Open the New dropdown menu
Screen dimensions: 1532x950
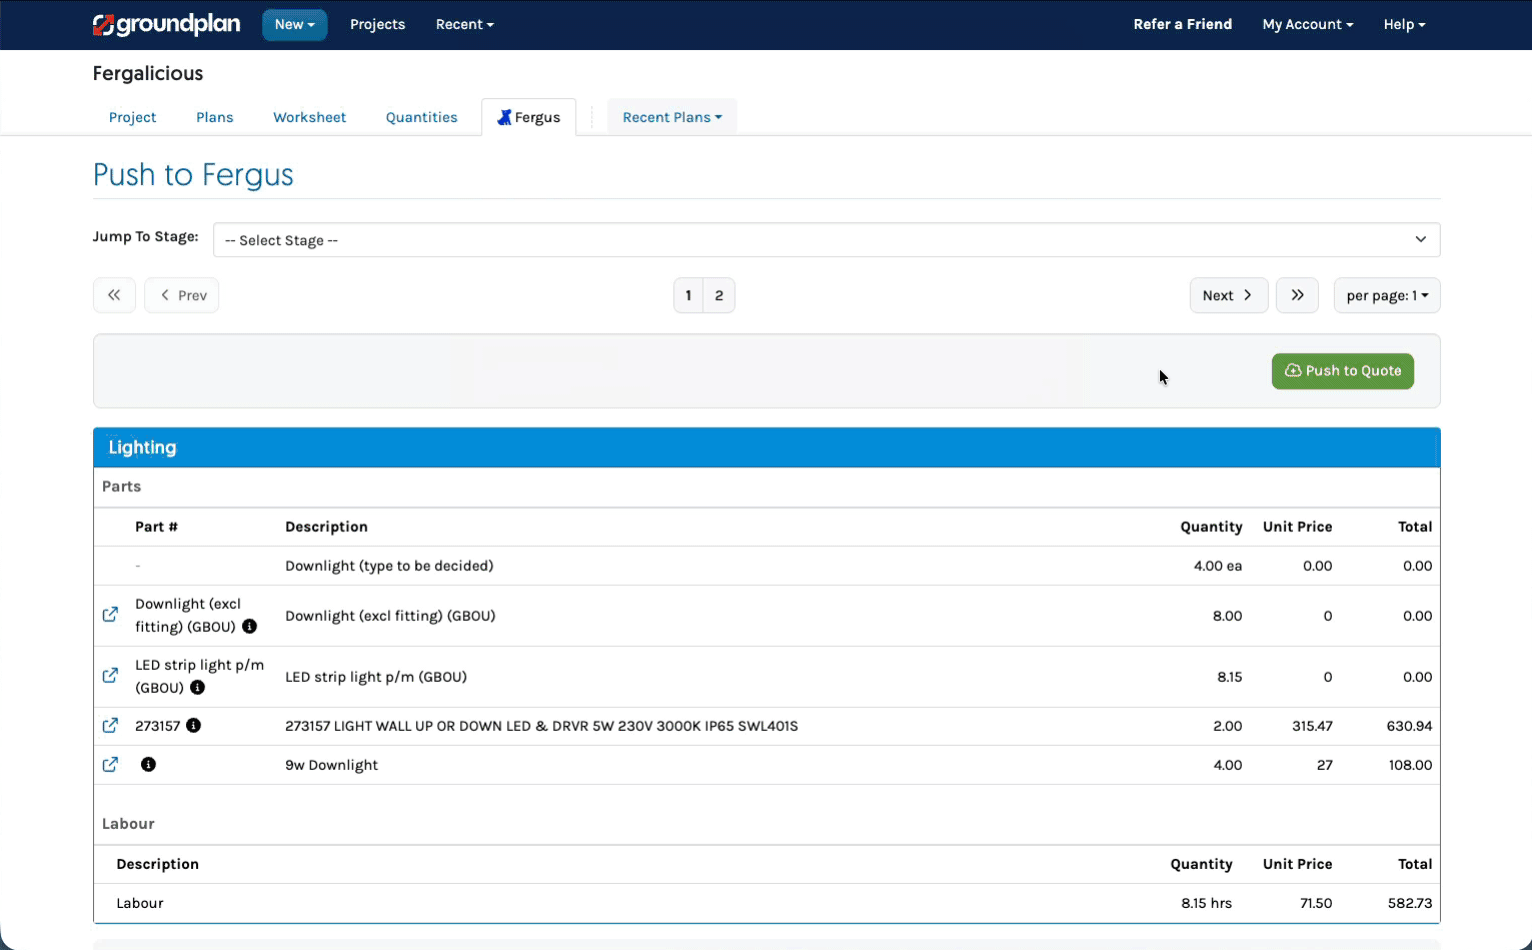[294, 24]
